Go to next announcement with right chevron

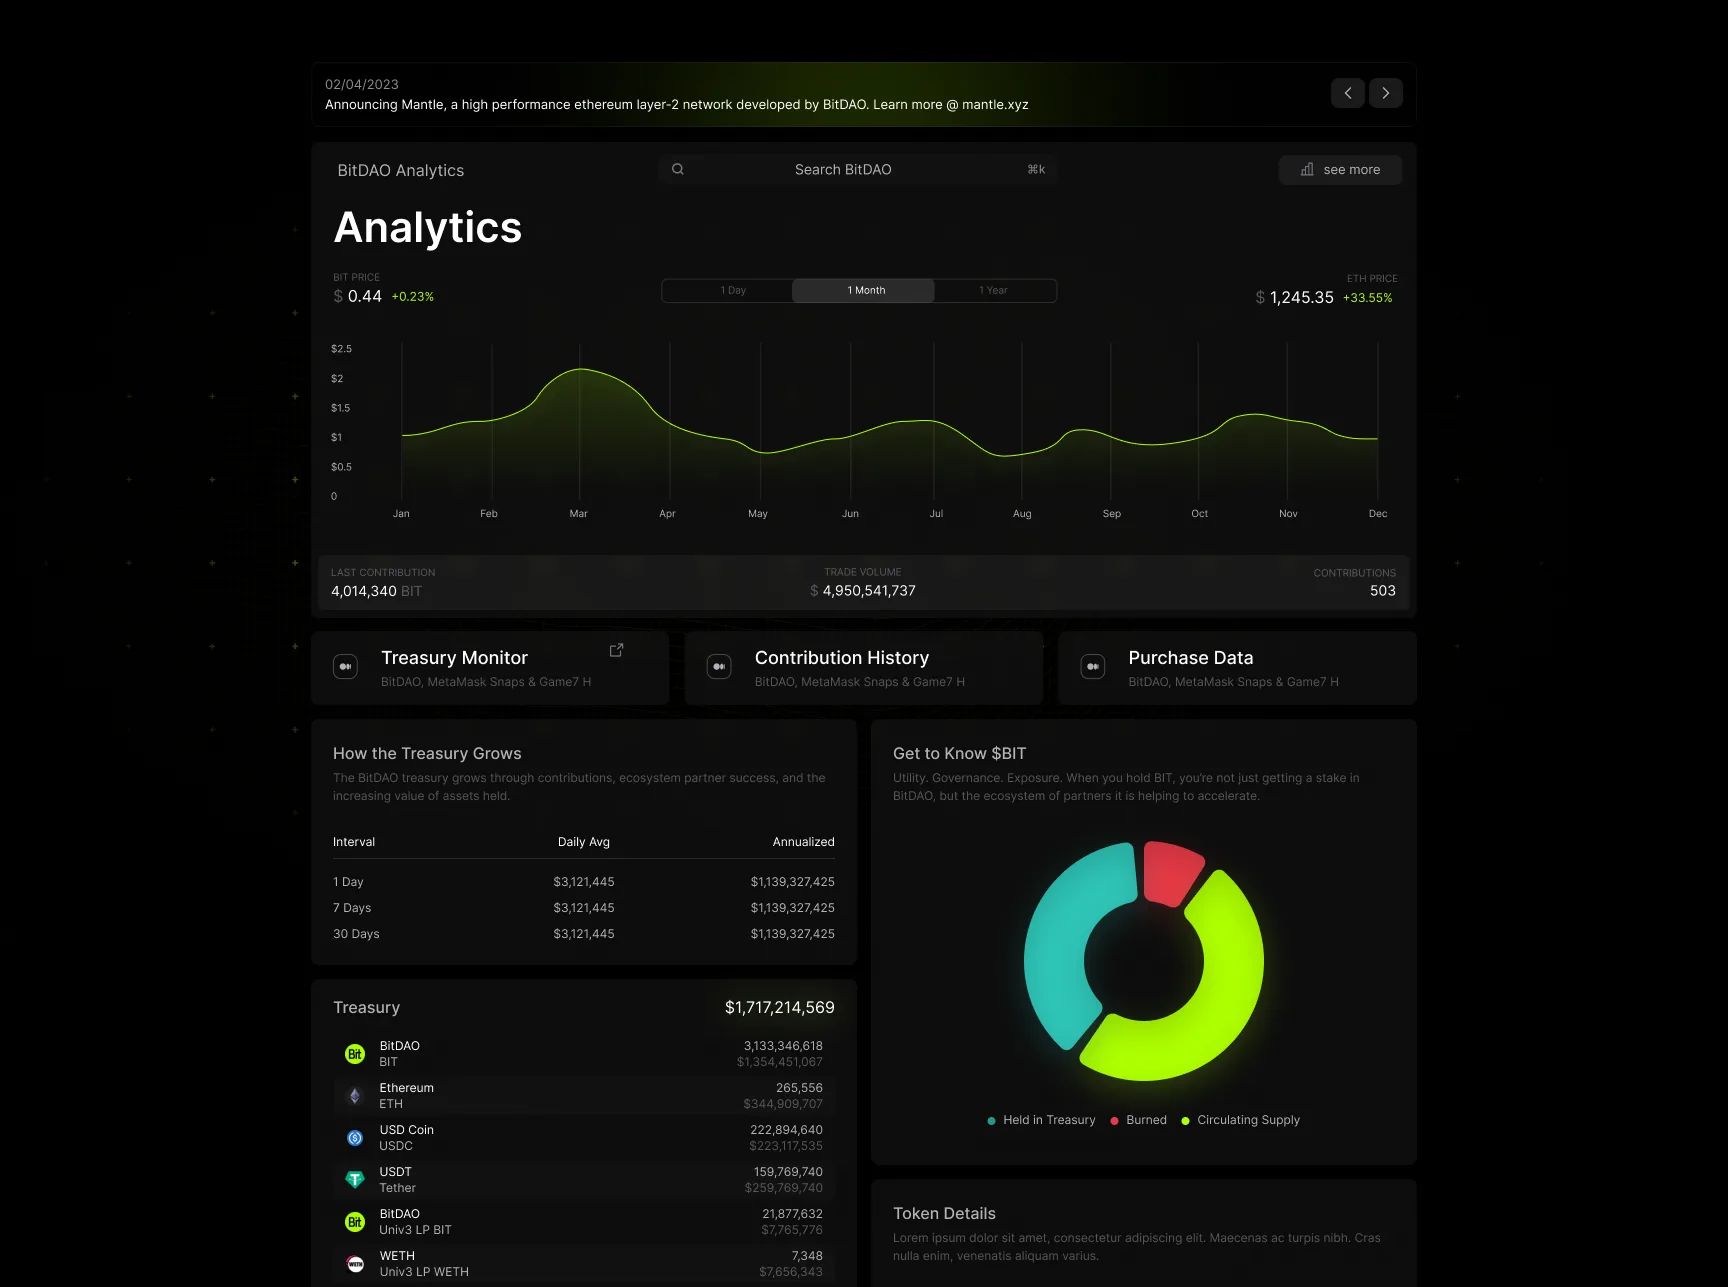click(x=1385, y=93)
